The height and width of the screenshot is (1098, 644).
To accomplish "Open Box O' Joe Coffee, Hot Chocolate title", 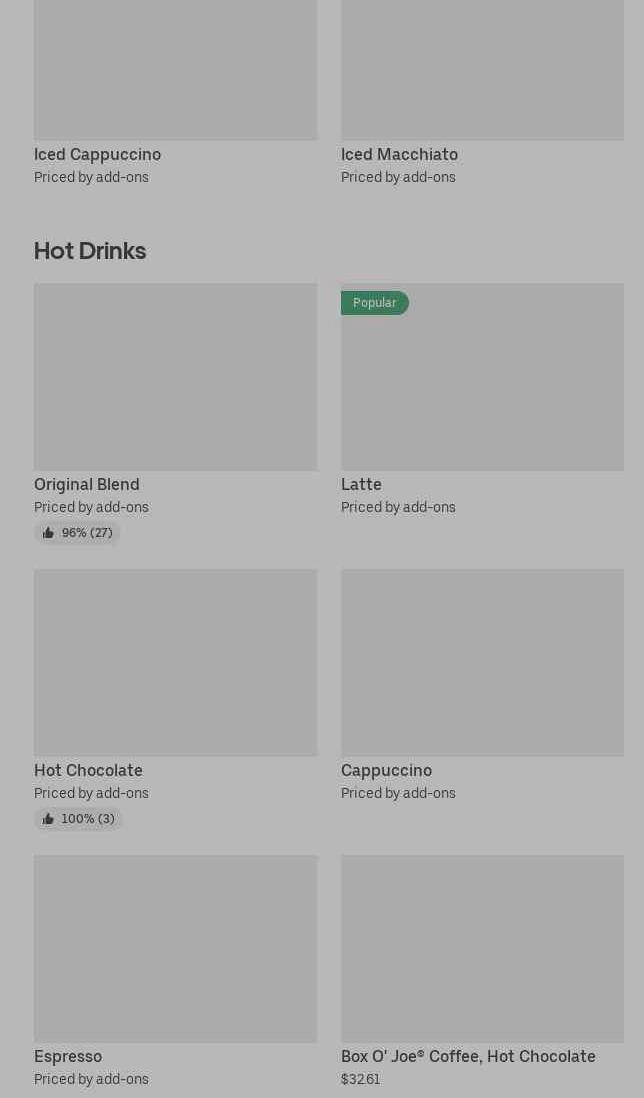I will (468, 1056).
